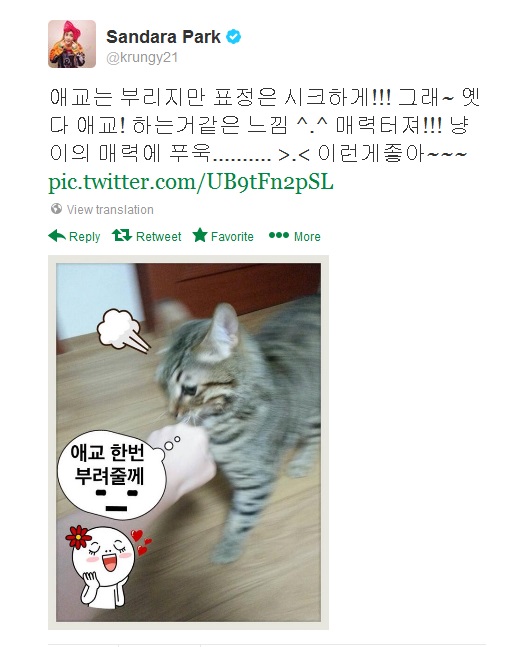Open the More three-dots icon

click(279, 235)
